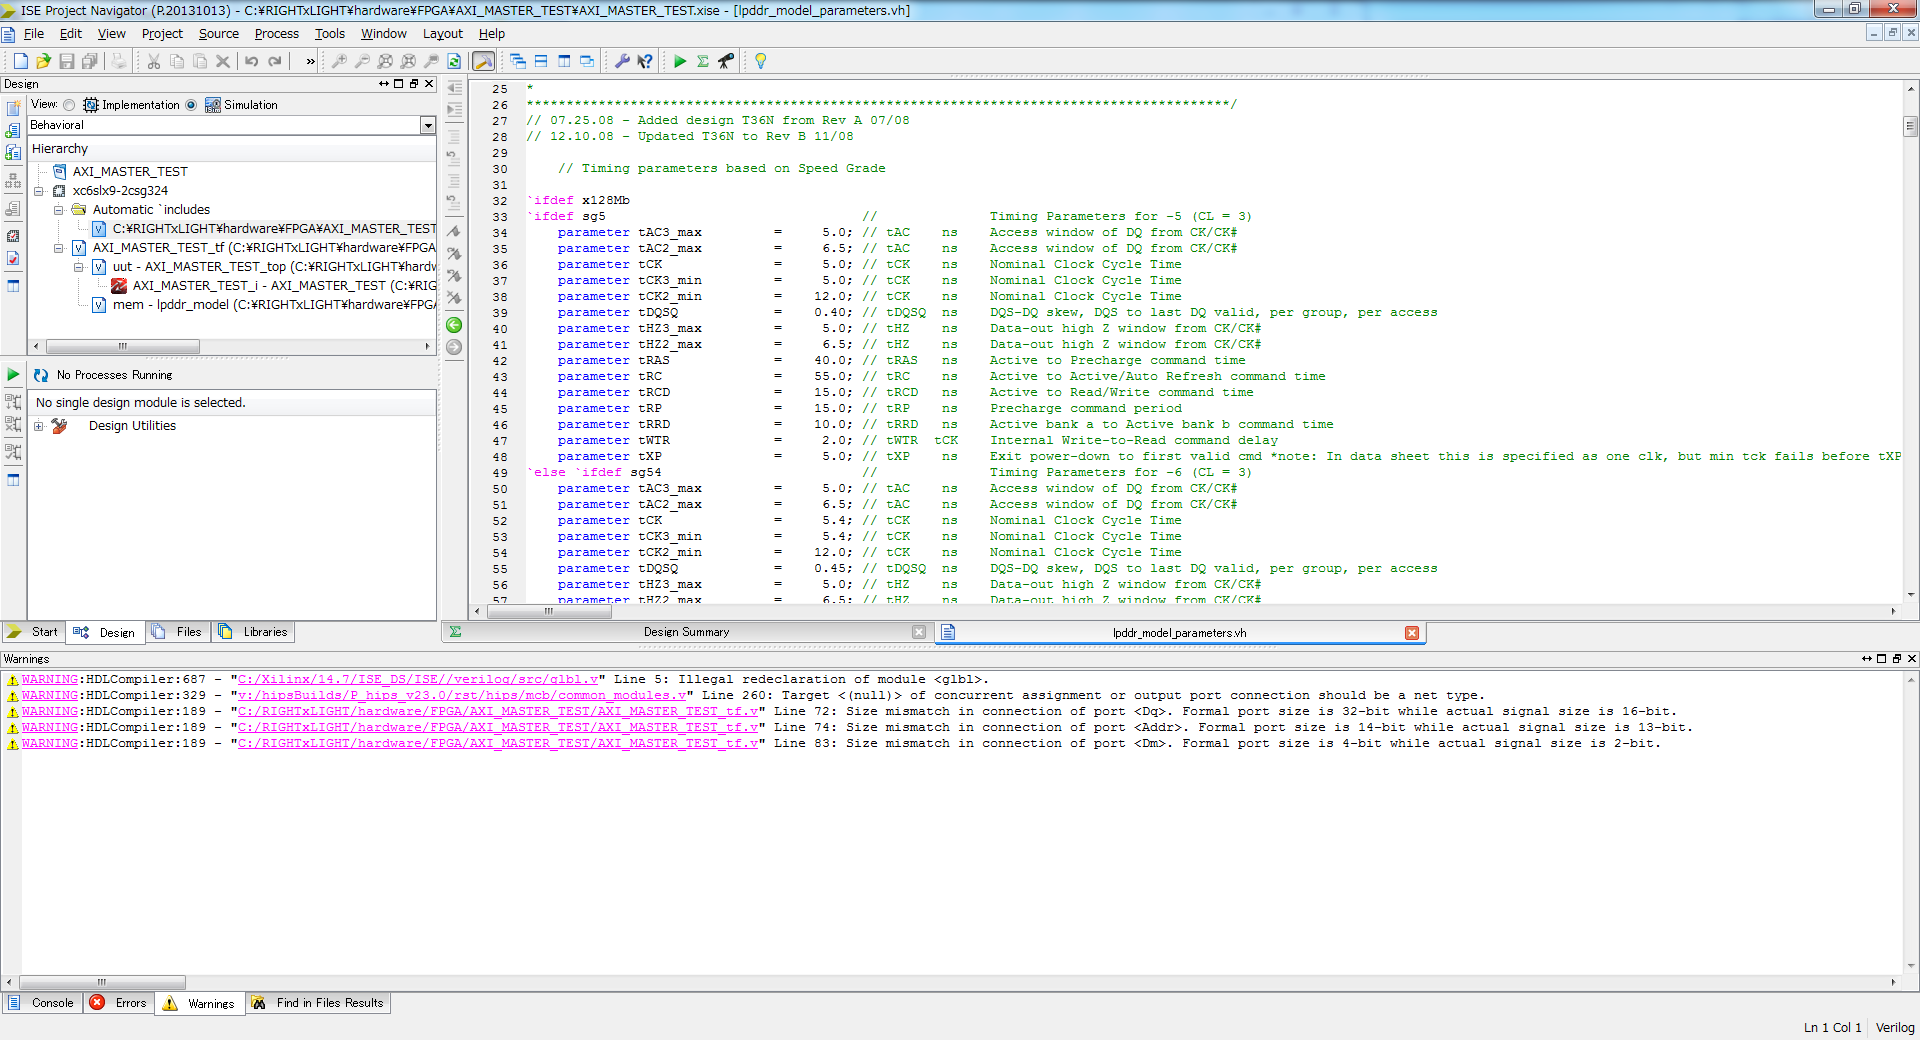This screenshot has height=1040, width=1920.
Task: Select the mem - lpddr_model tree item
Action: (263, 305)
